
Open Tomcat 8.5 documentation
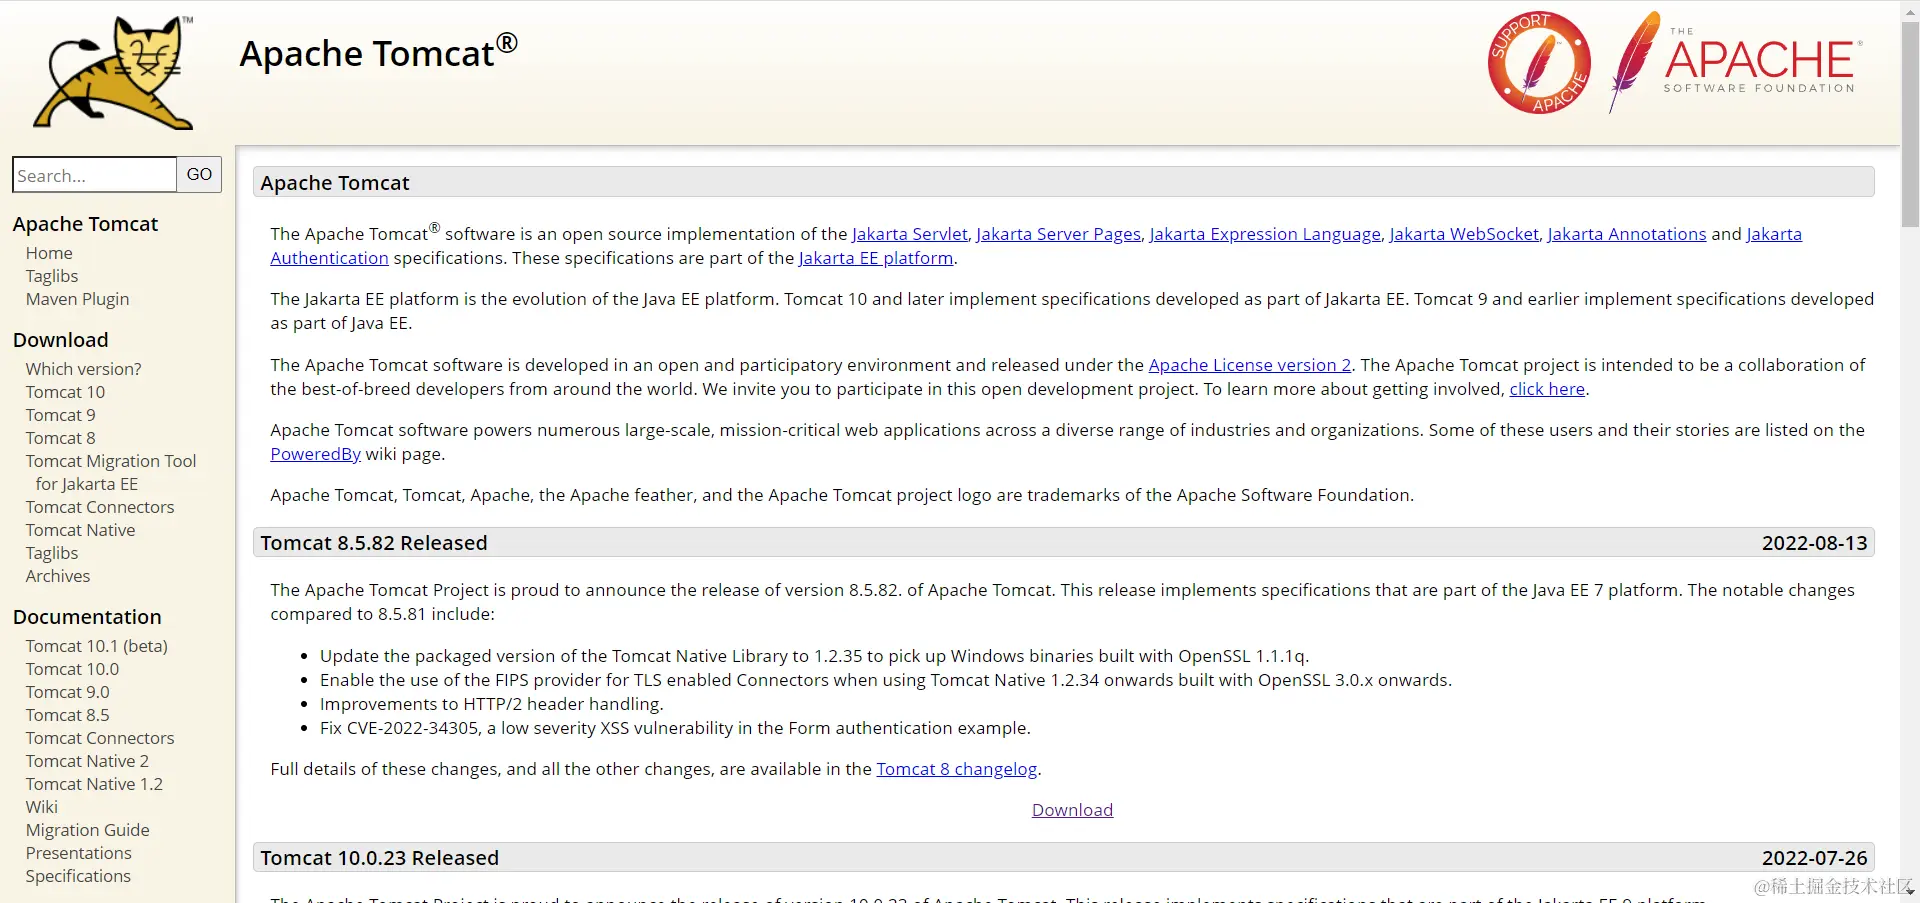click(68, 715)
